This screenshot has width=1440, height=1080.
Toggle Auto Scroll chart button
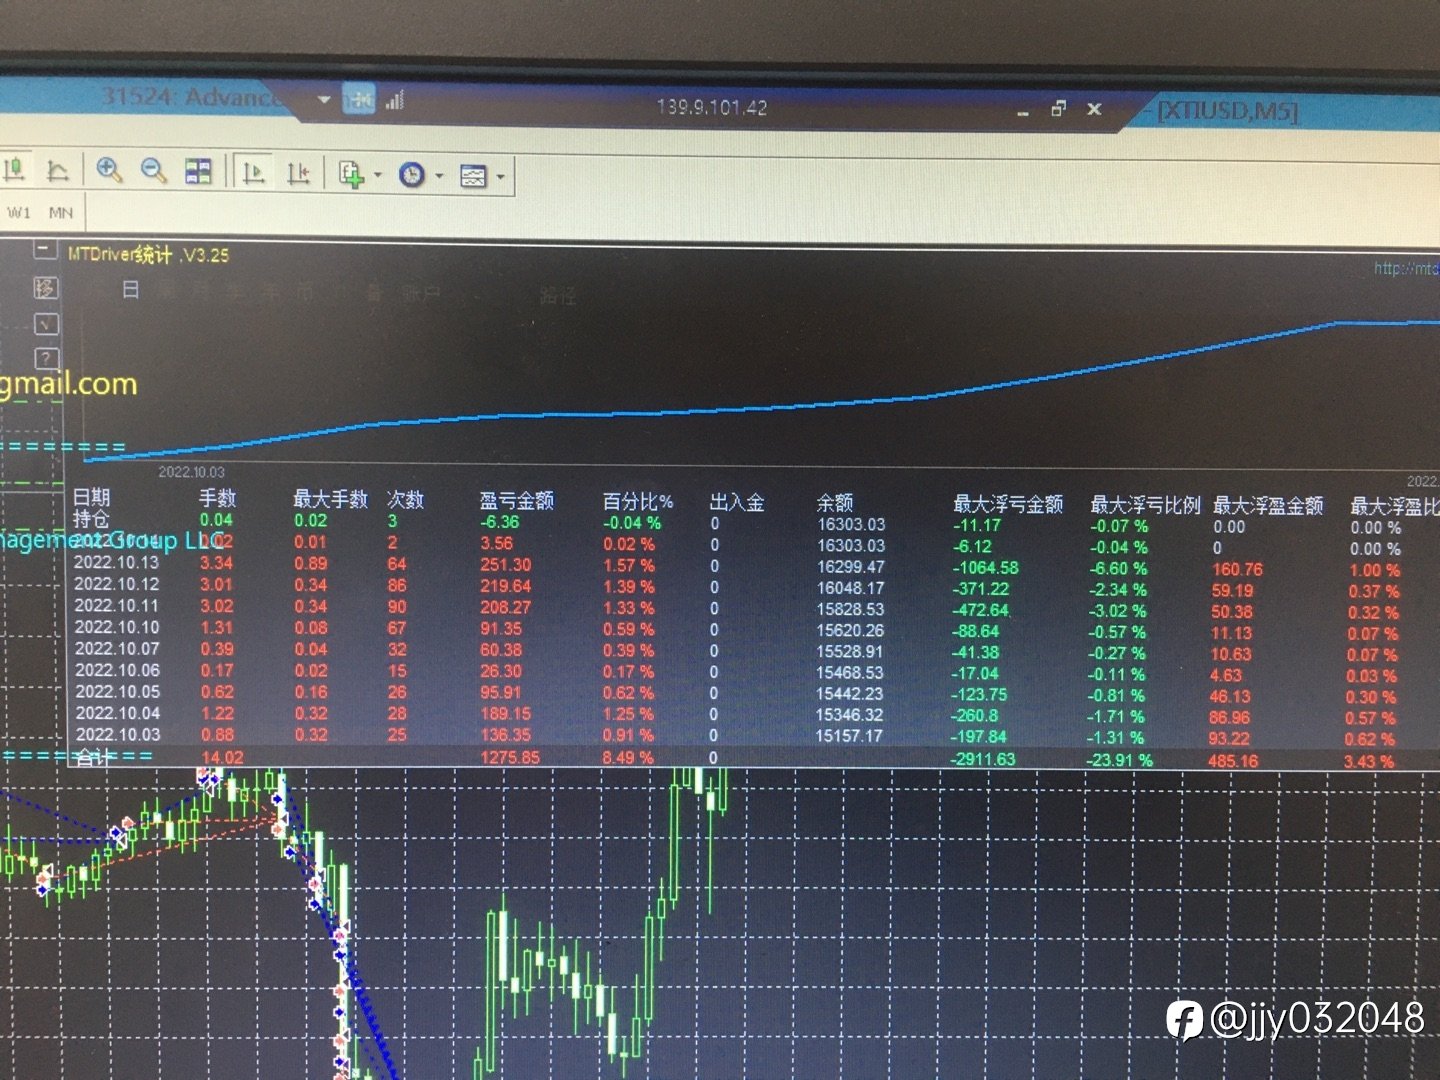click(x=254, y=173)
